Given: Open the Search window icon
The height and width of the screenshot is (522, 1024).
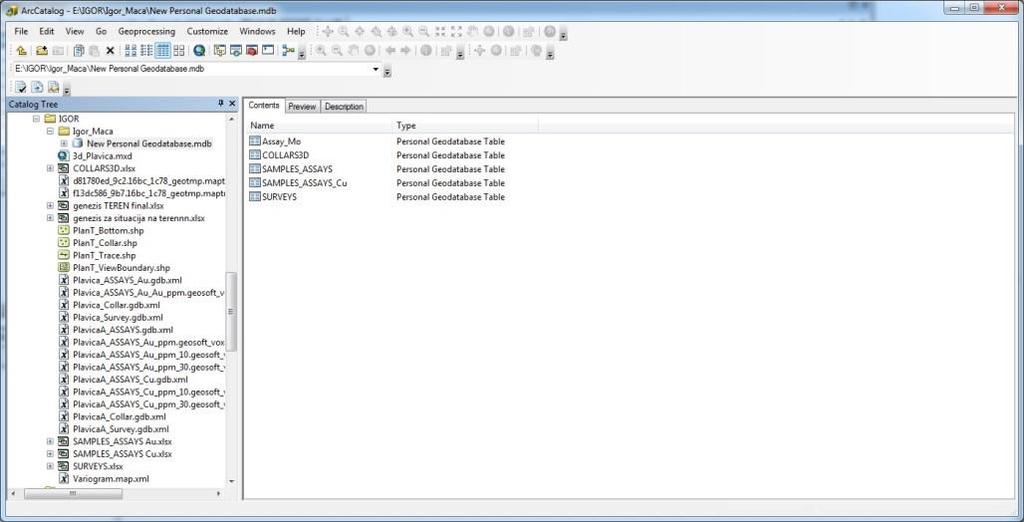Looking at the screenshot, I should click(236, 50).
